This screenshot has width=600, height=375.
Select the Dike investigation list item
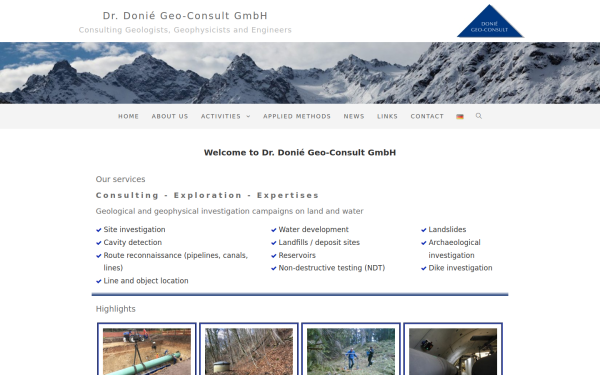[460, 268]
